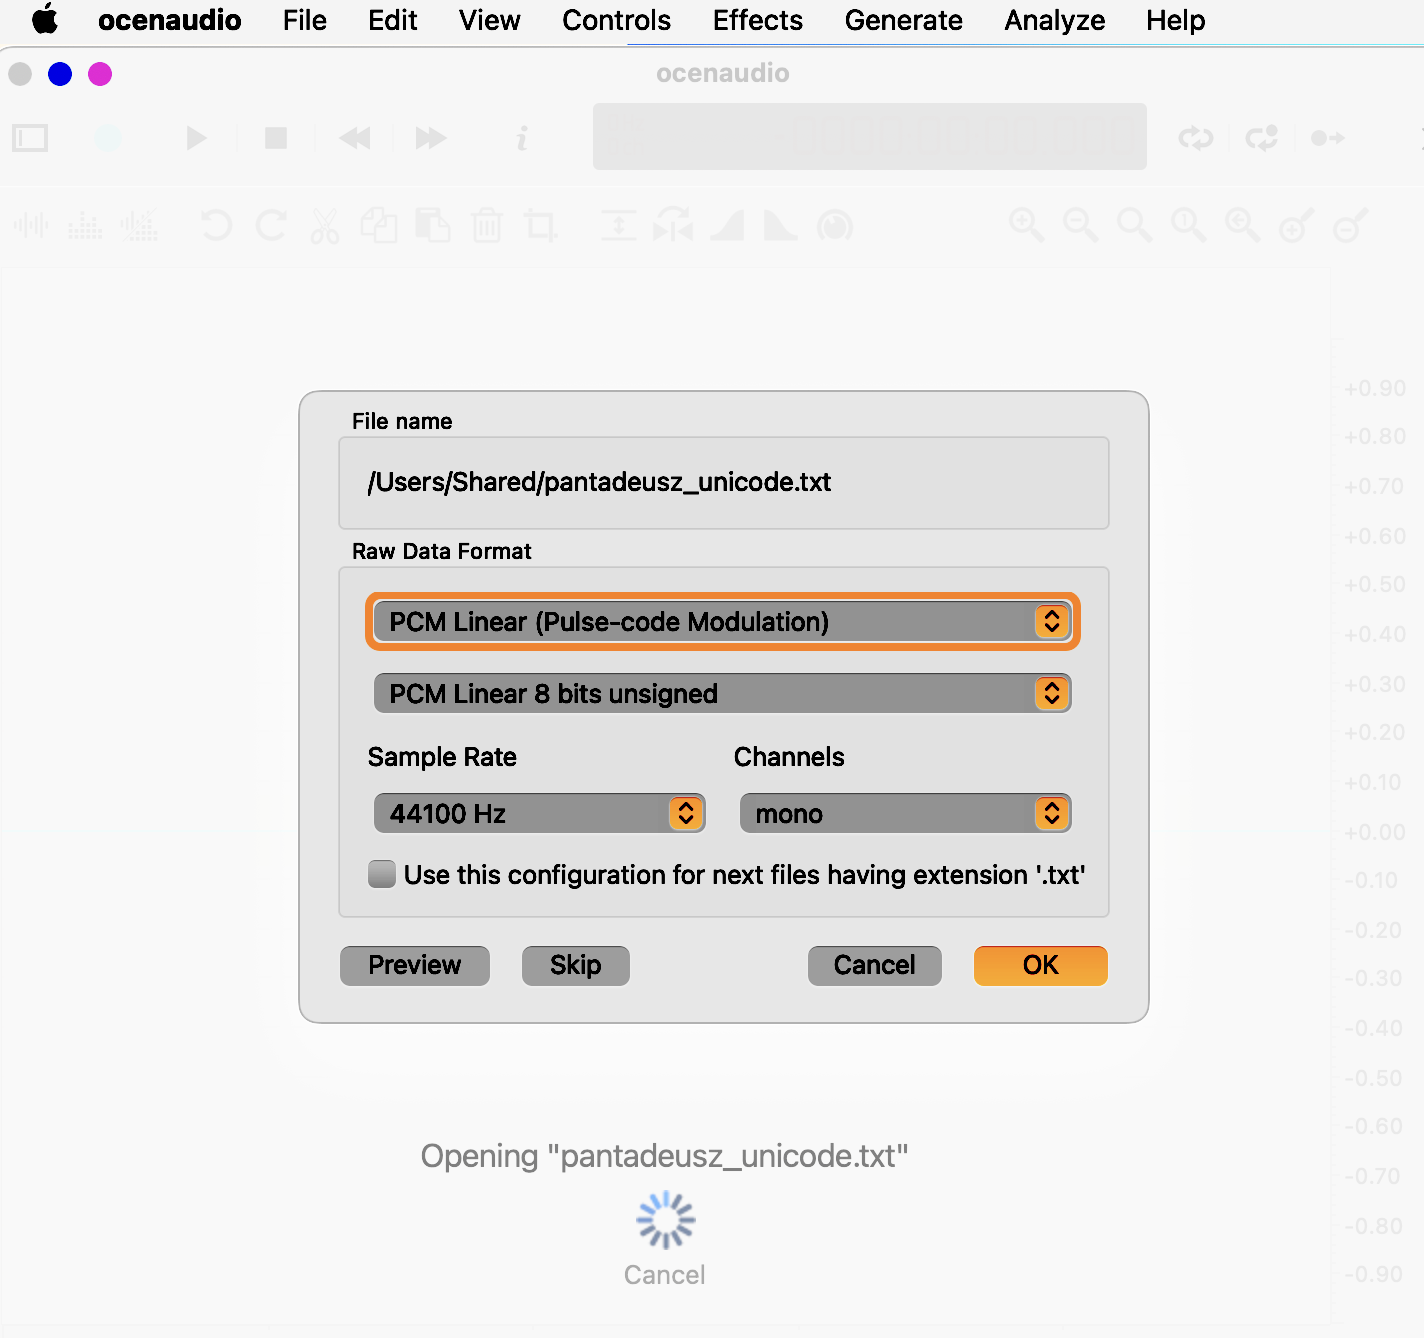Select combined waveform and spectral view icon
This screenshot has width=1424, height=1338.
pyautogui.click(x=139, y=226)
